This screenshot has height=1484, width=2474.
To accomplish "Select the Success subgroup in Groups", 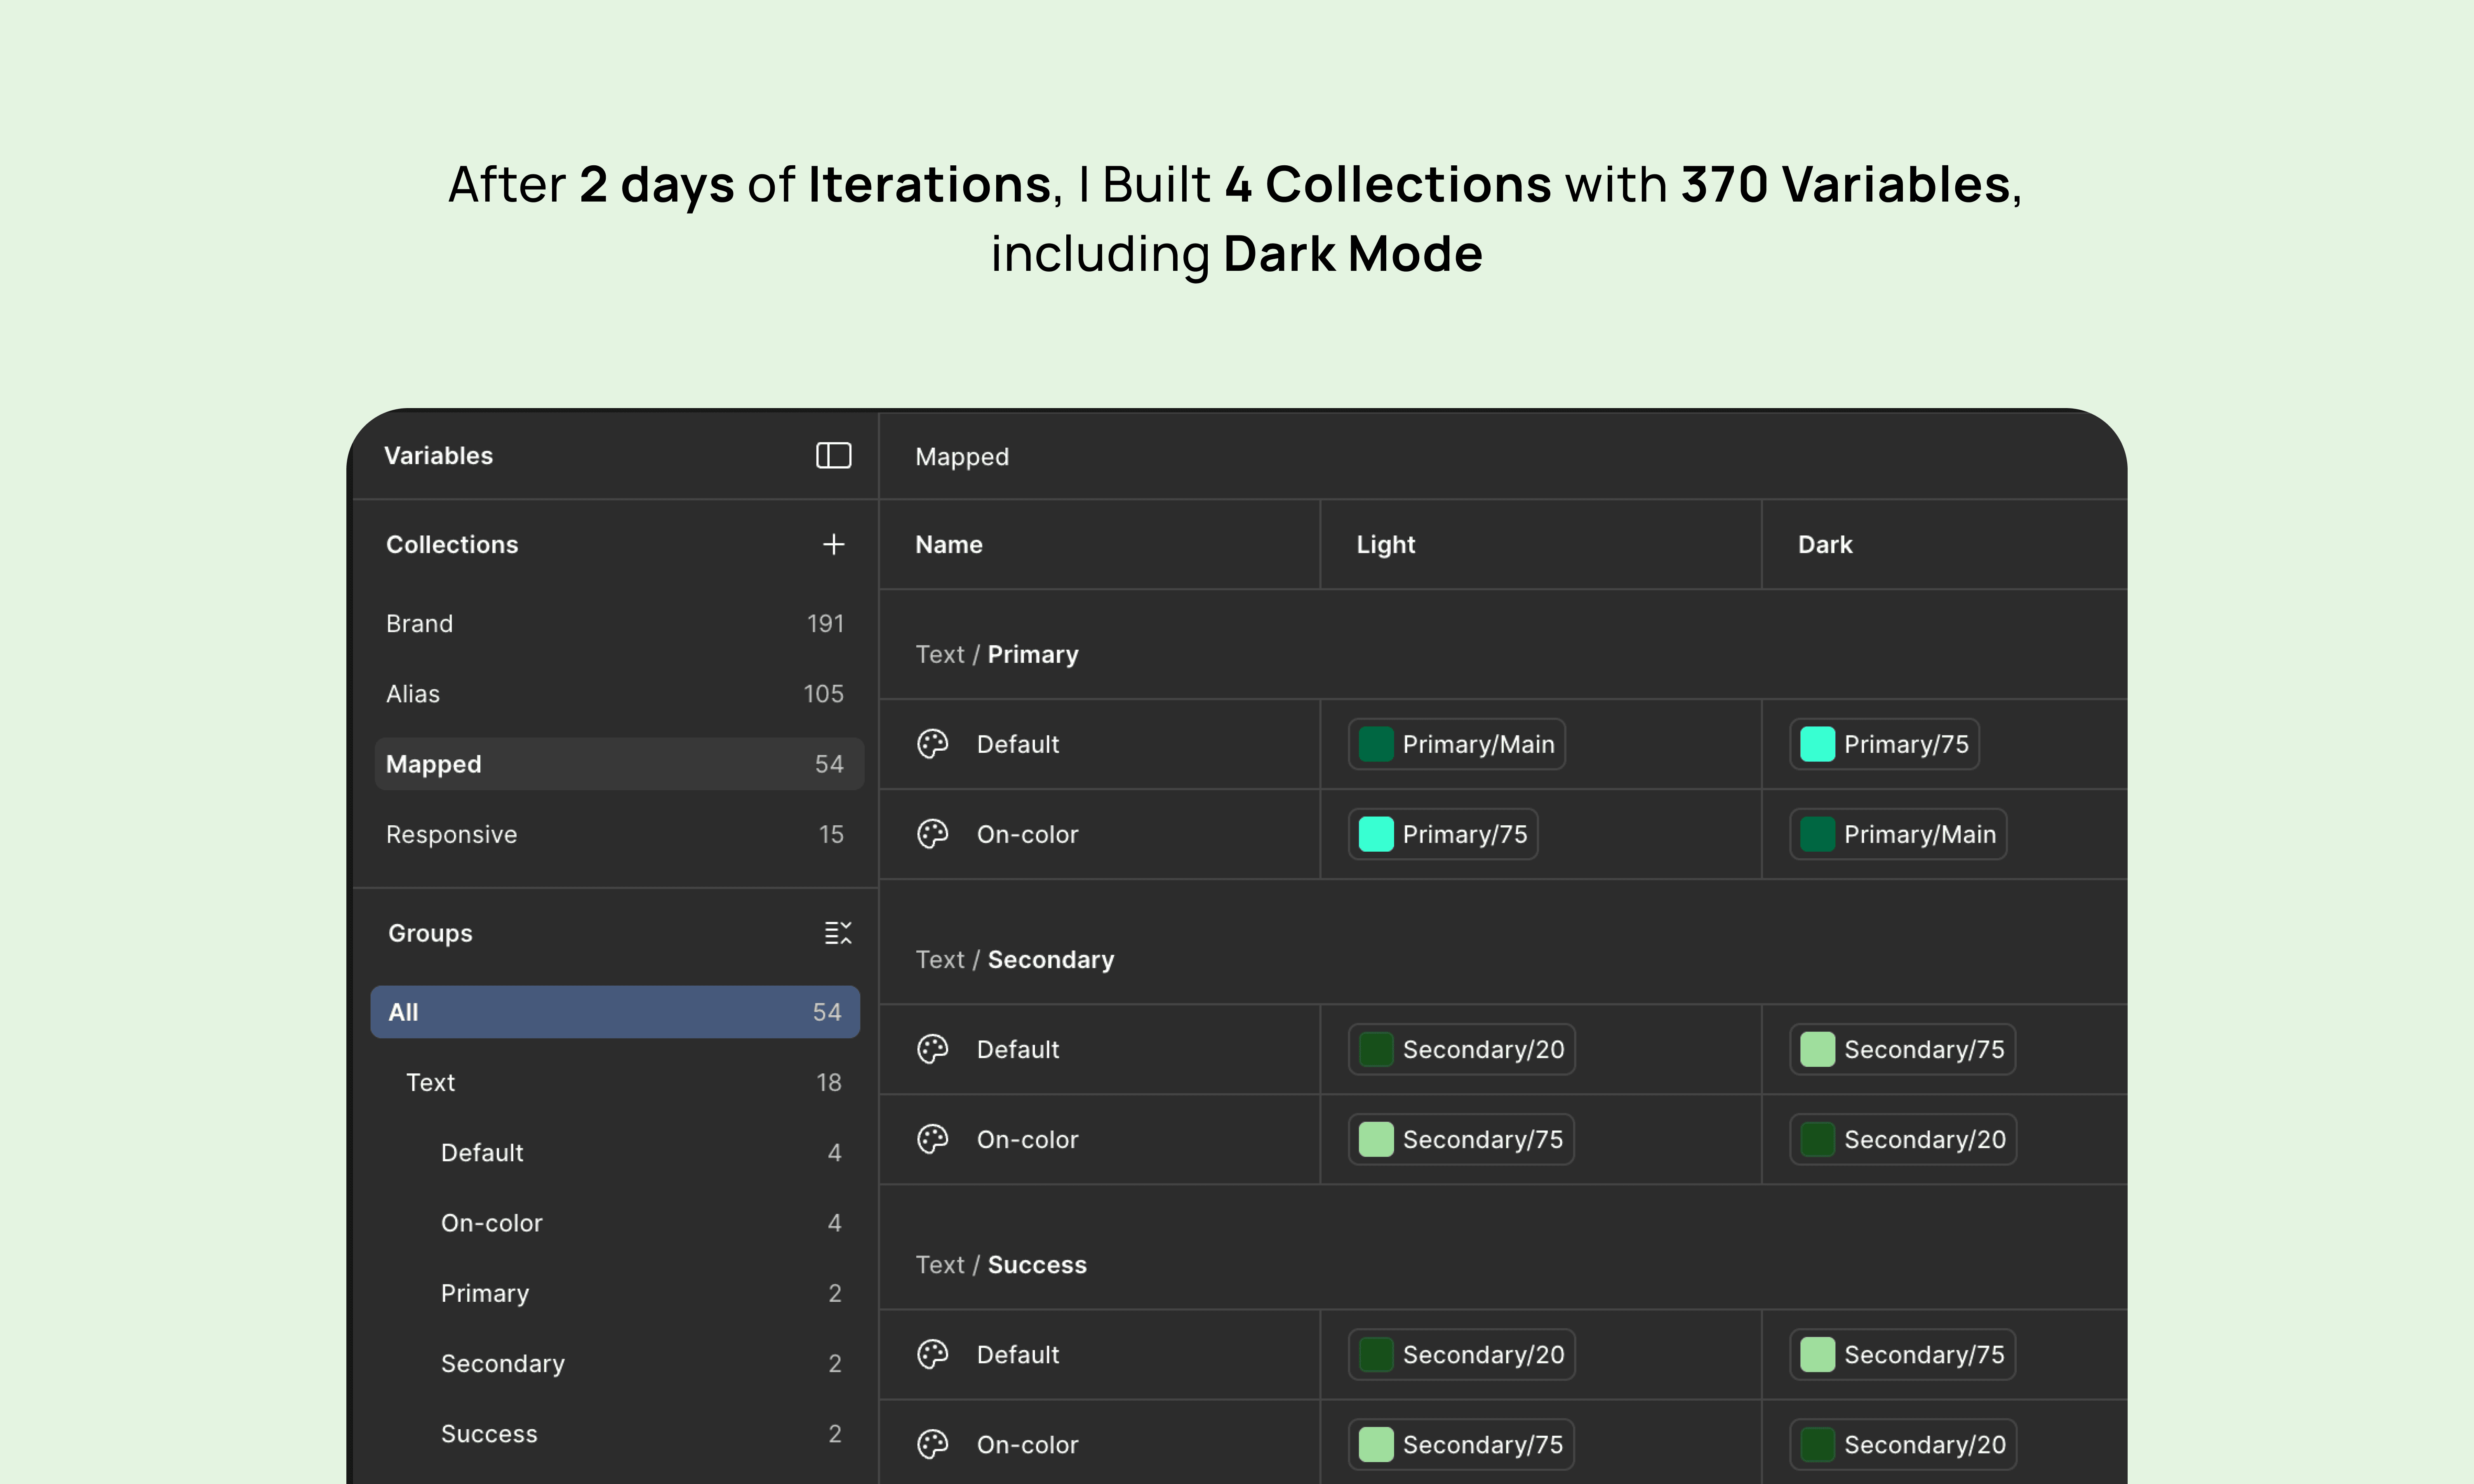I will pos(489,1433).
